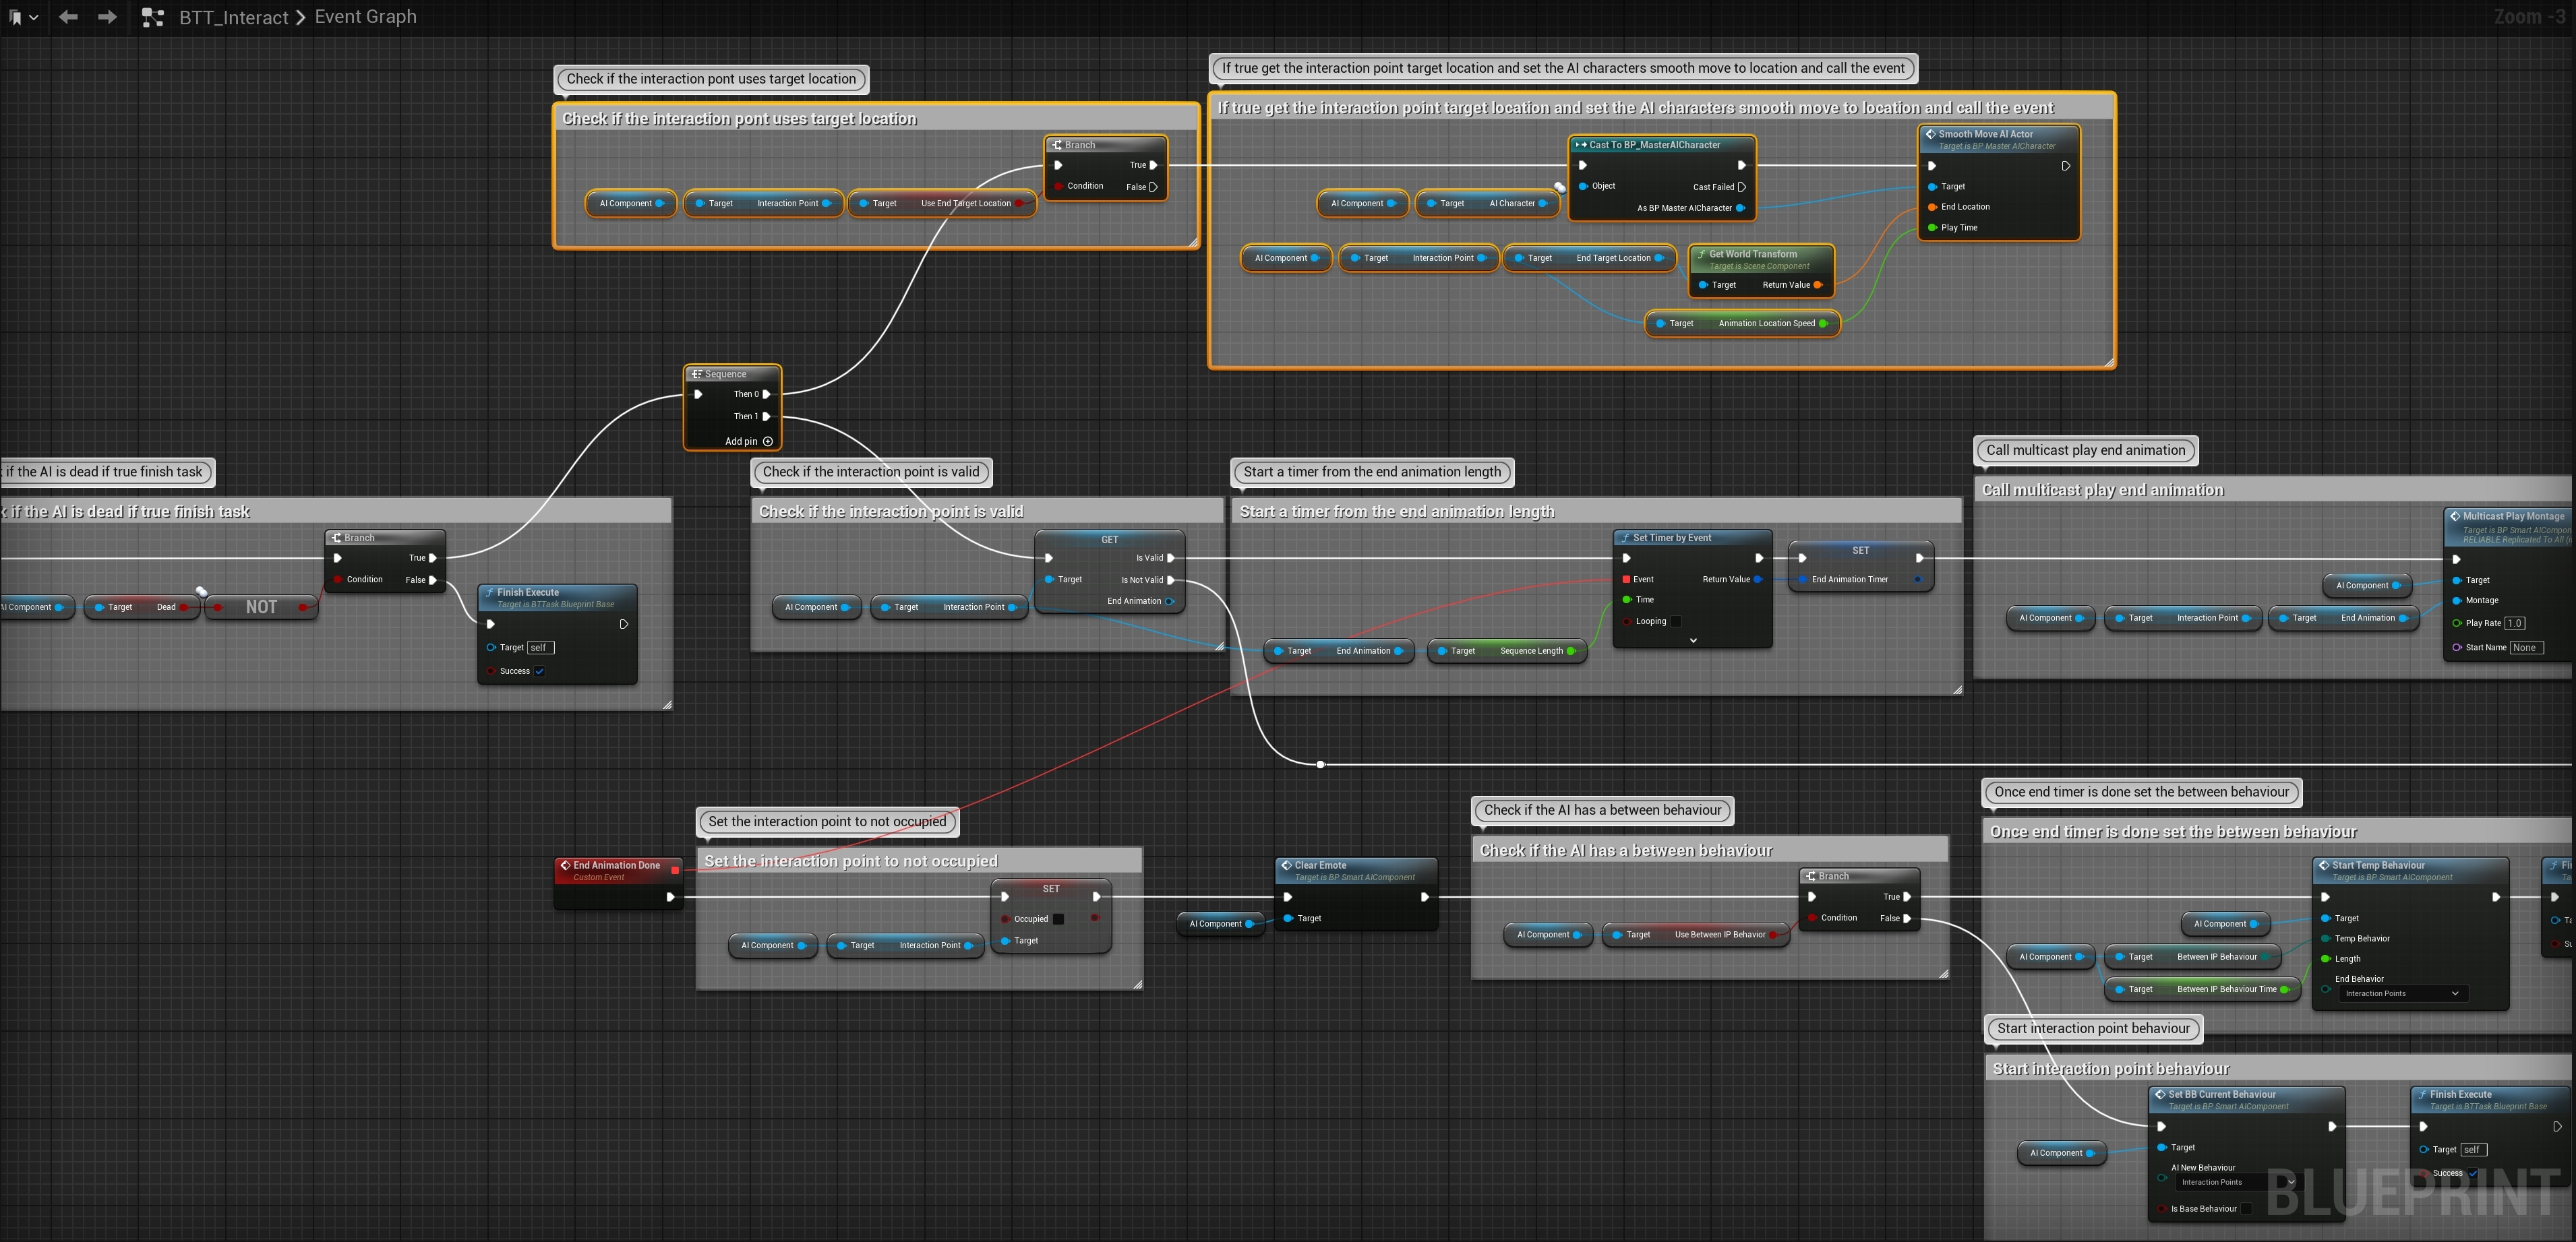Enable the Looping checkbox on Set Timer by Event
2576x1242 pixels.
click(x=1676, y=621)
